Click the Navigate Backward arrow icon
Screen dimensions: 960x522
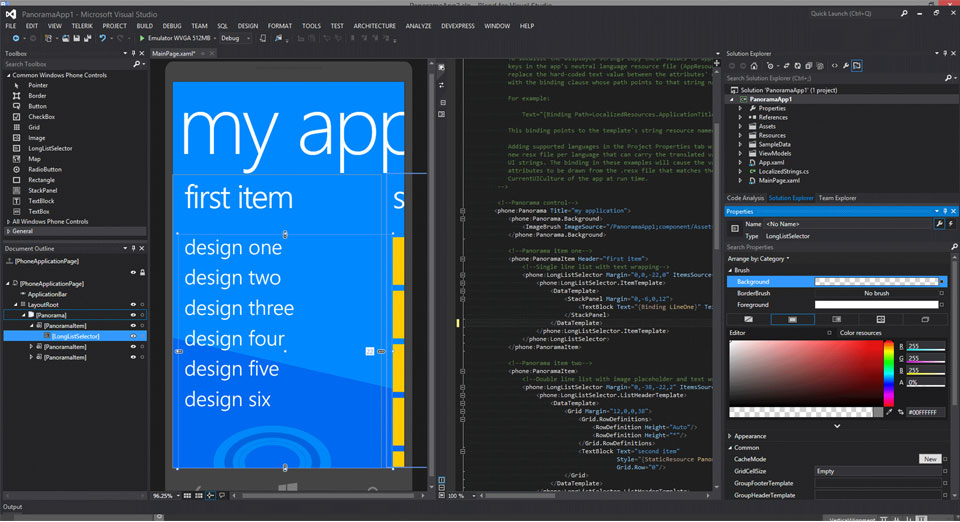(x=16, y=38)
